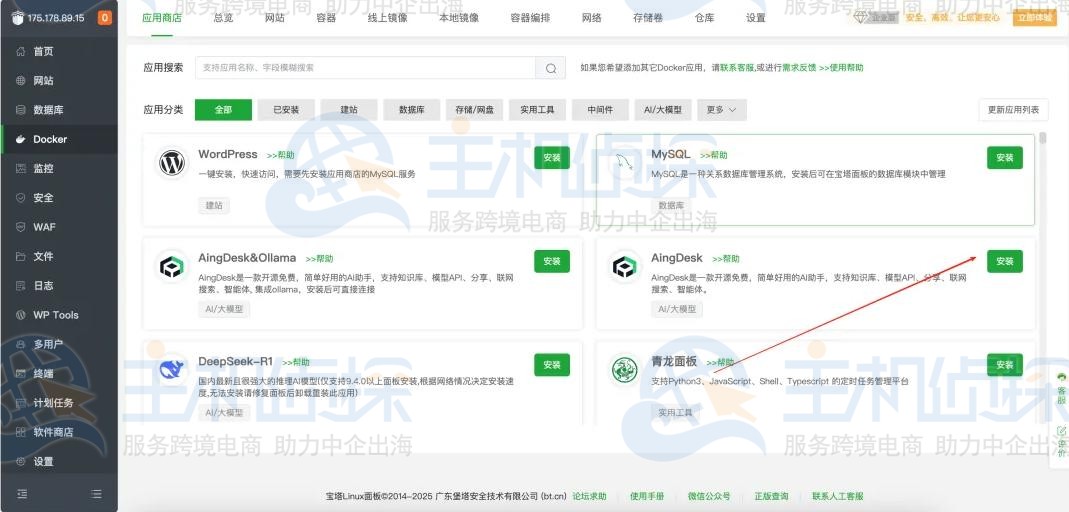This screenshot has width=1069, height=512.
Task: Open the 需求反馈 link
Action: 799,67
